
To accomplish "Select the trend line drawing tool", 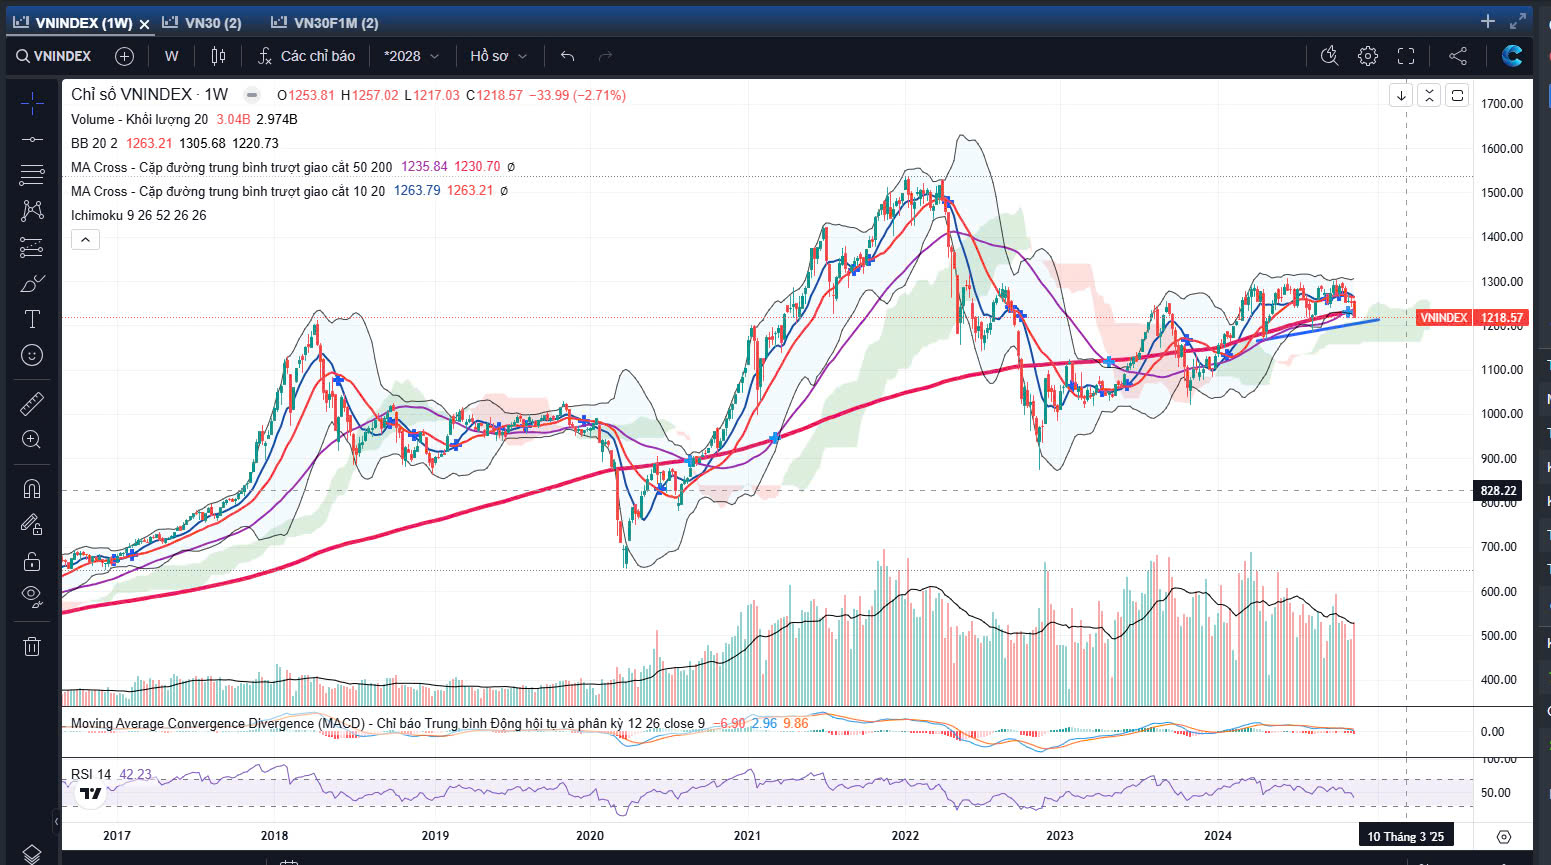I will tap(32, 139).
